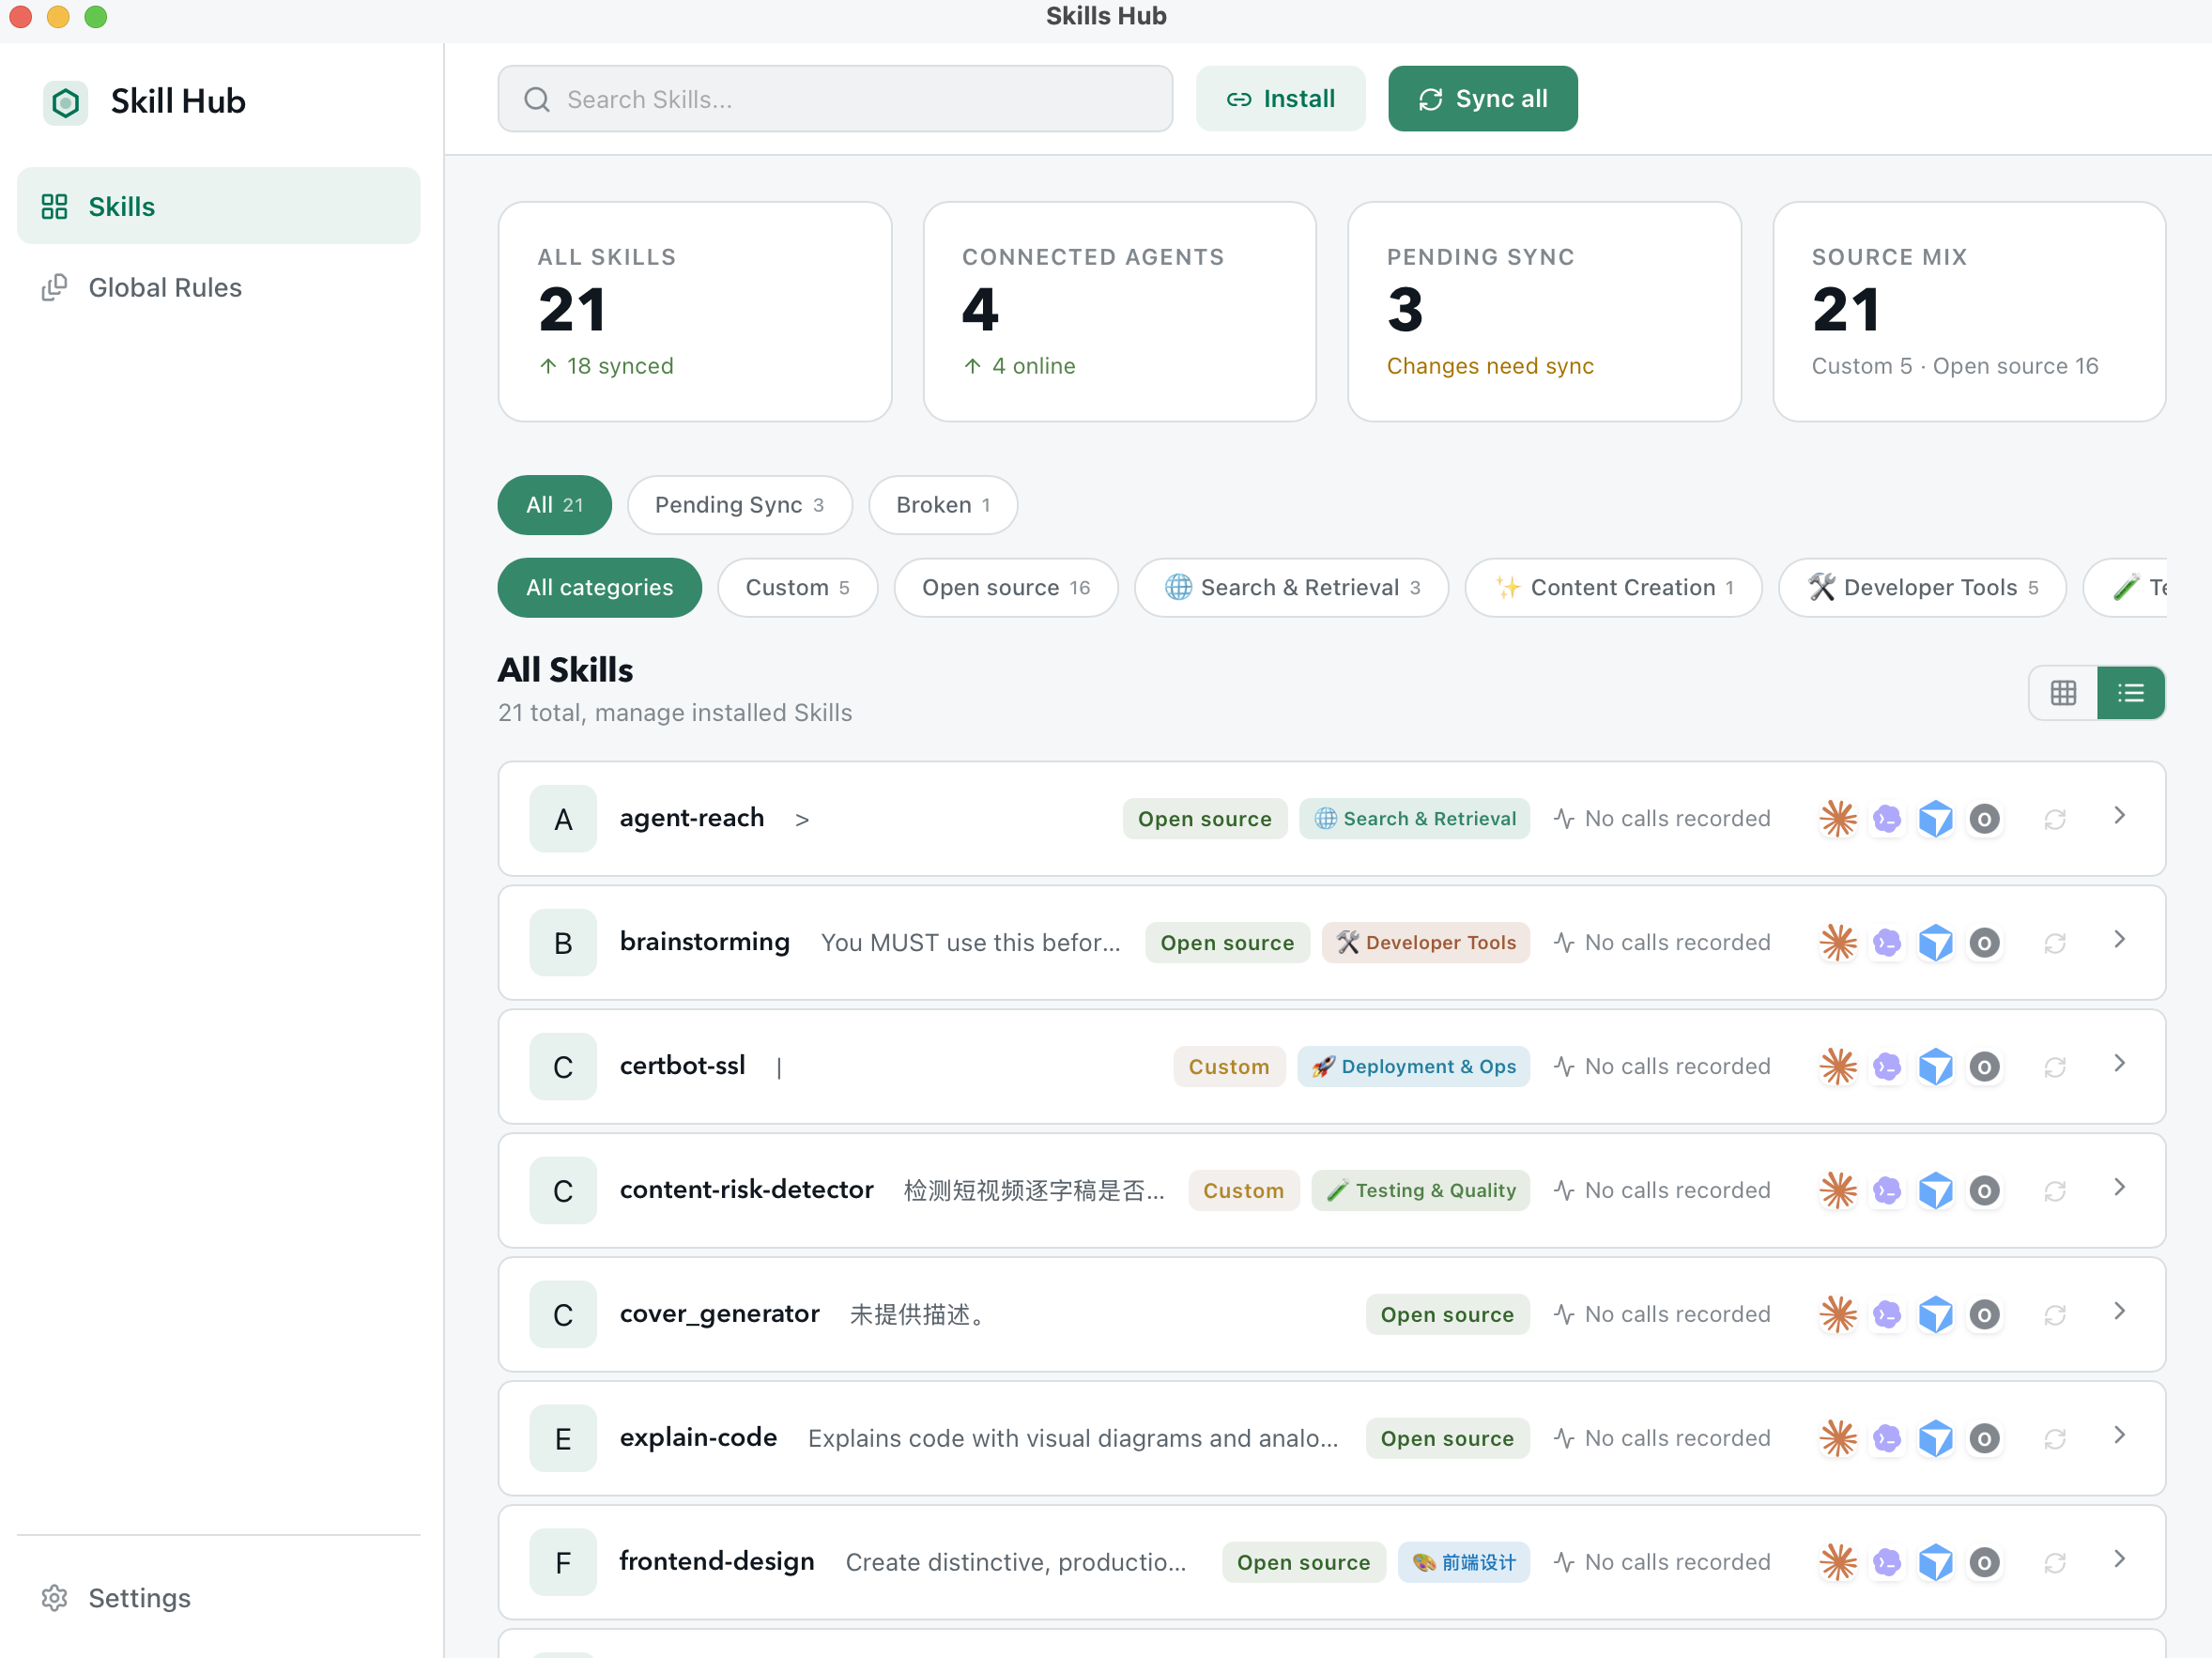Switch to grid view
This screenshot has height=1658, width=2212.
click(2063, 693)
